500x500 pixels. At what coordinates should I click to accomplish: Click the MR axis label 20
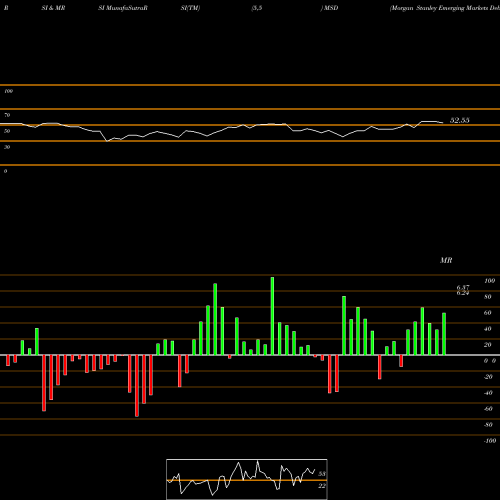[x=488, y=345]
